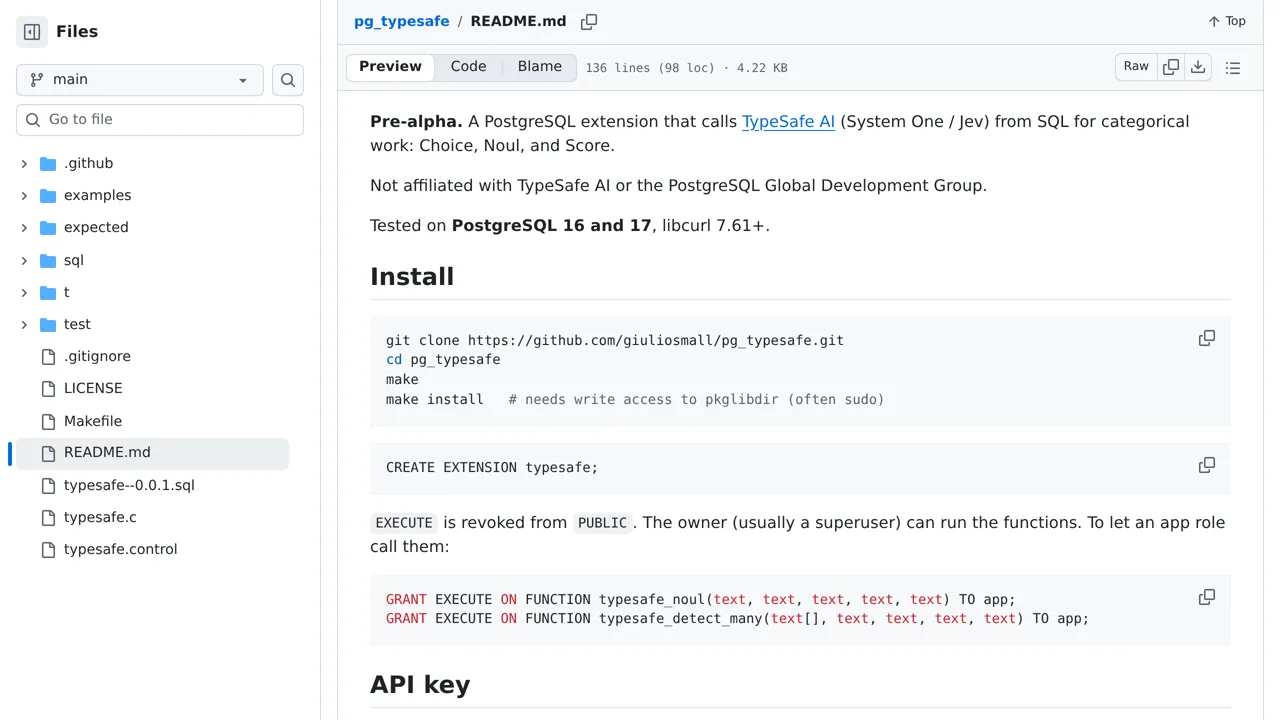Switch to the Code tab
Viewport: 1280px width, 720px height.
468,67
